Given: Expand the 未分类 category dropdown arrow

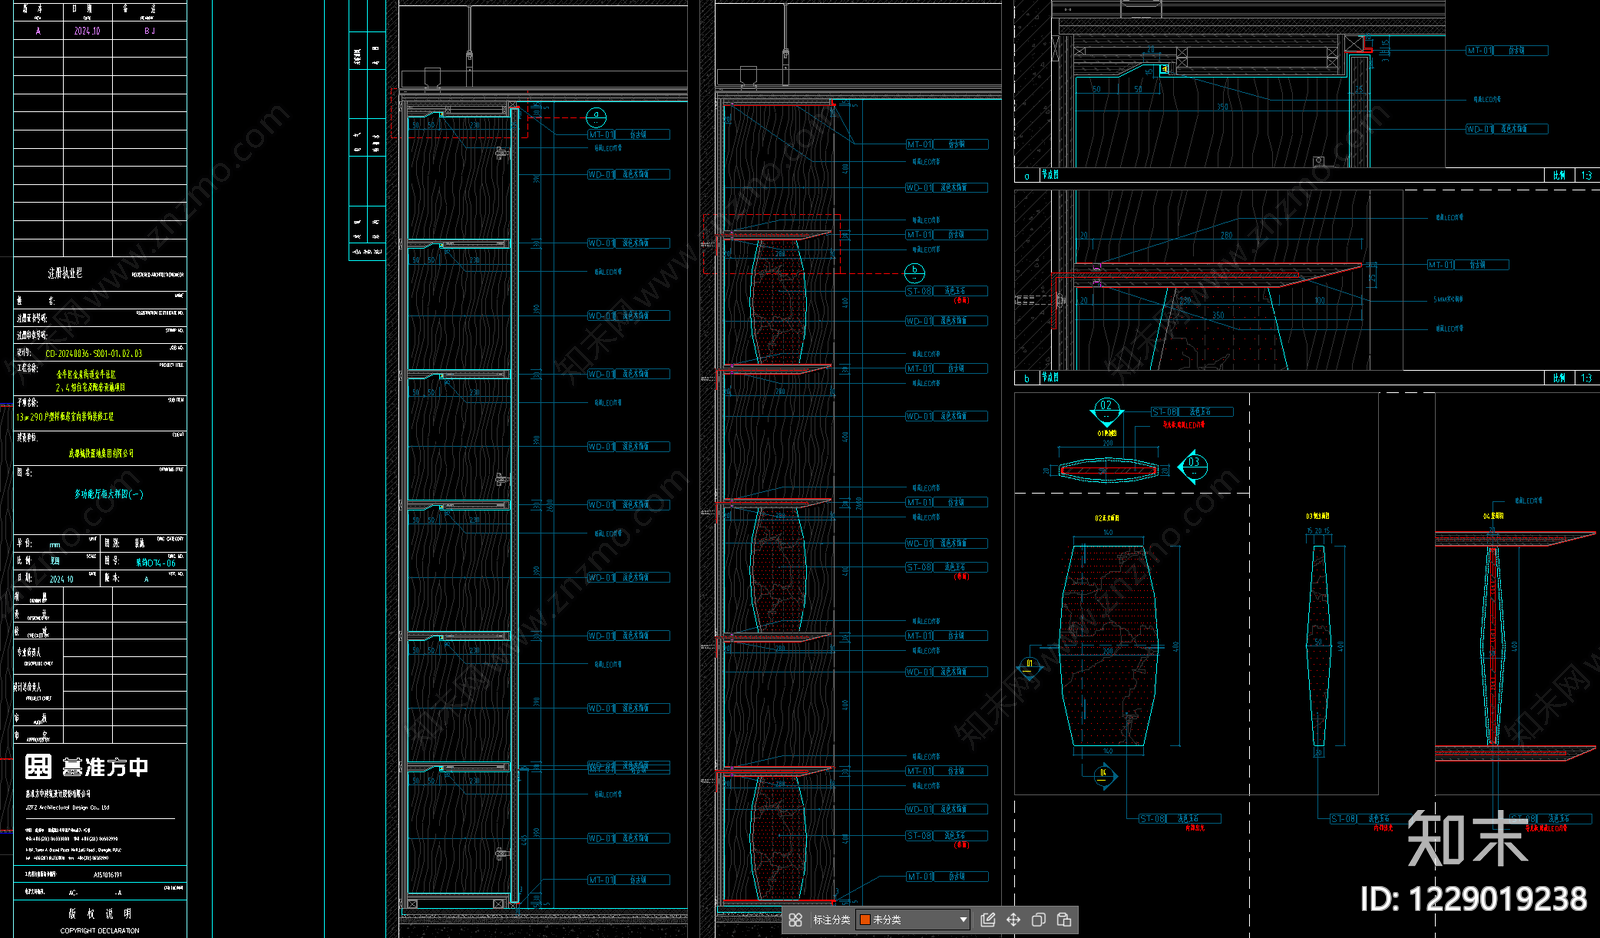Looking at the screenshot, I should click(963, 920).
